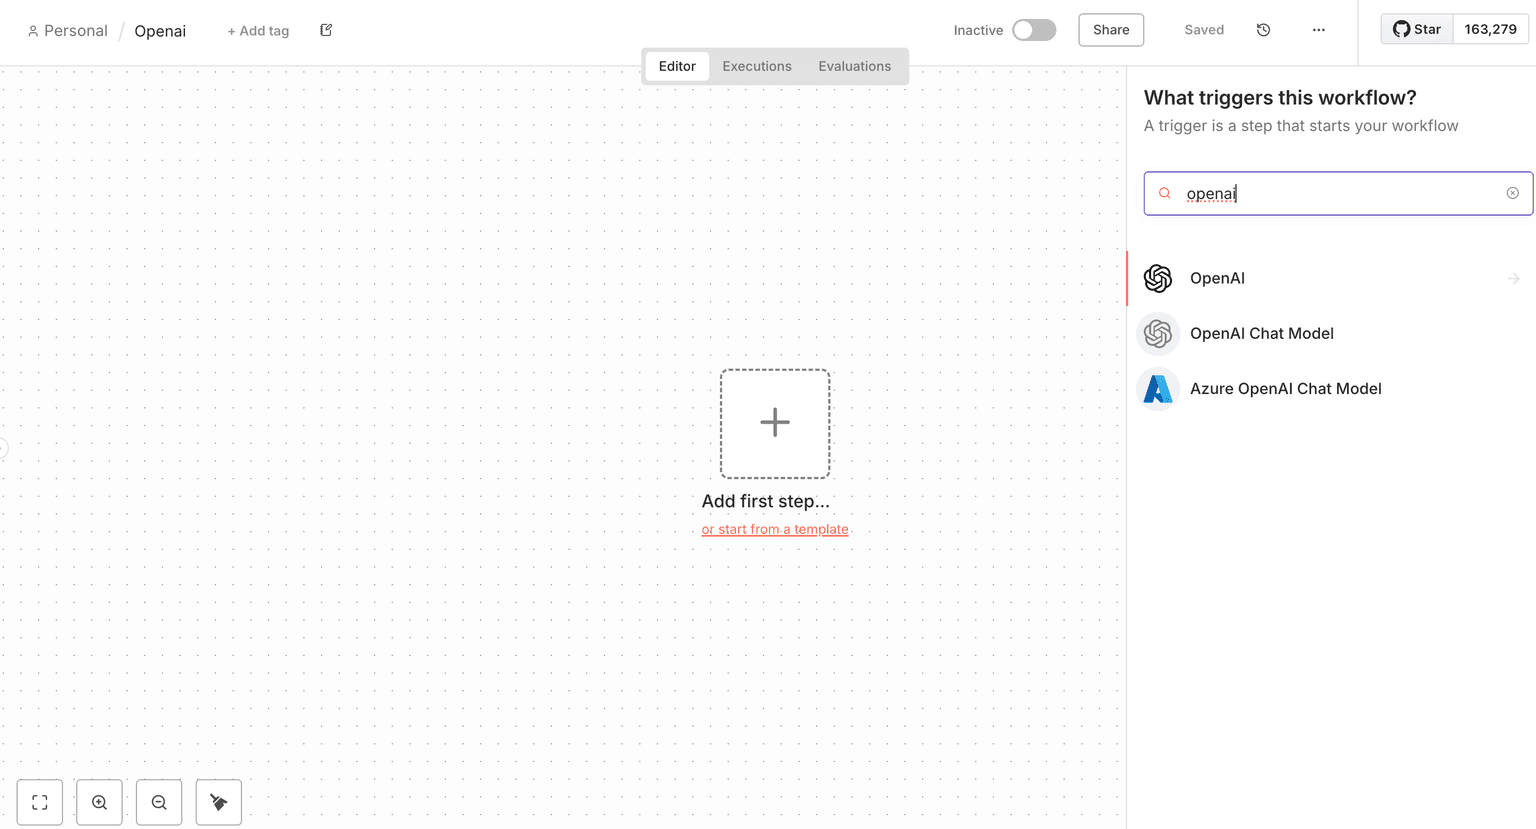The height and width of the screenshot is (829, 1536).
Task: Enable the workflow with the Inactive toggle
Action: coord(1034,30)
